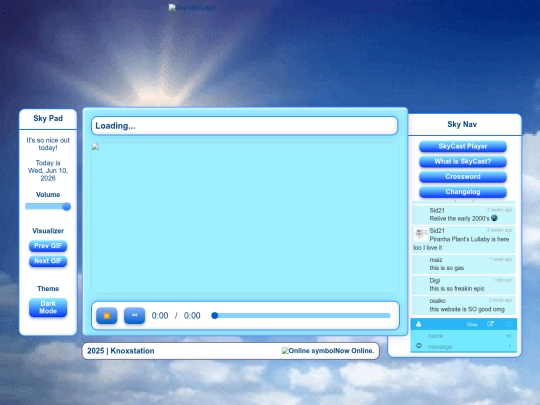Click the track progress slider handle

point(215,315)
